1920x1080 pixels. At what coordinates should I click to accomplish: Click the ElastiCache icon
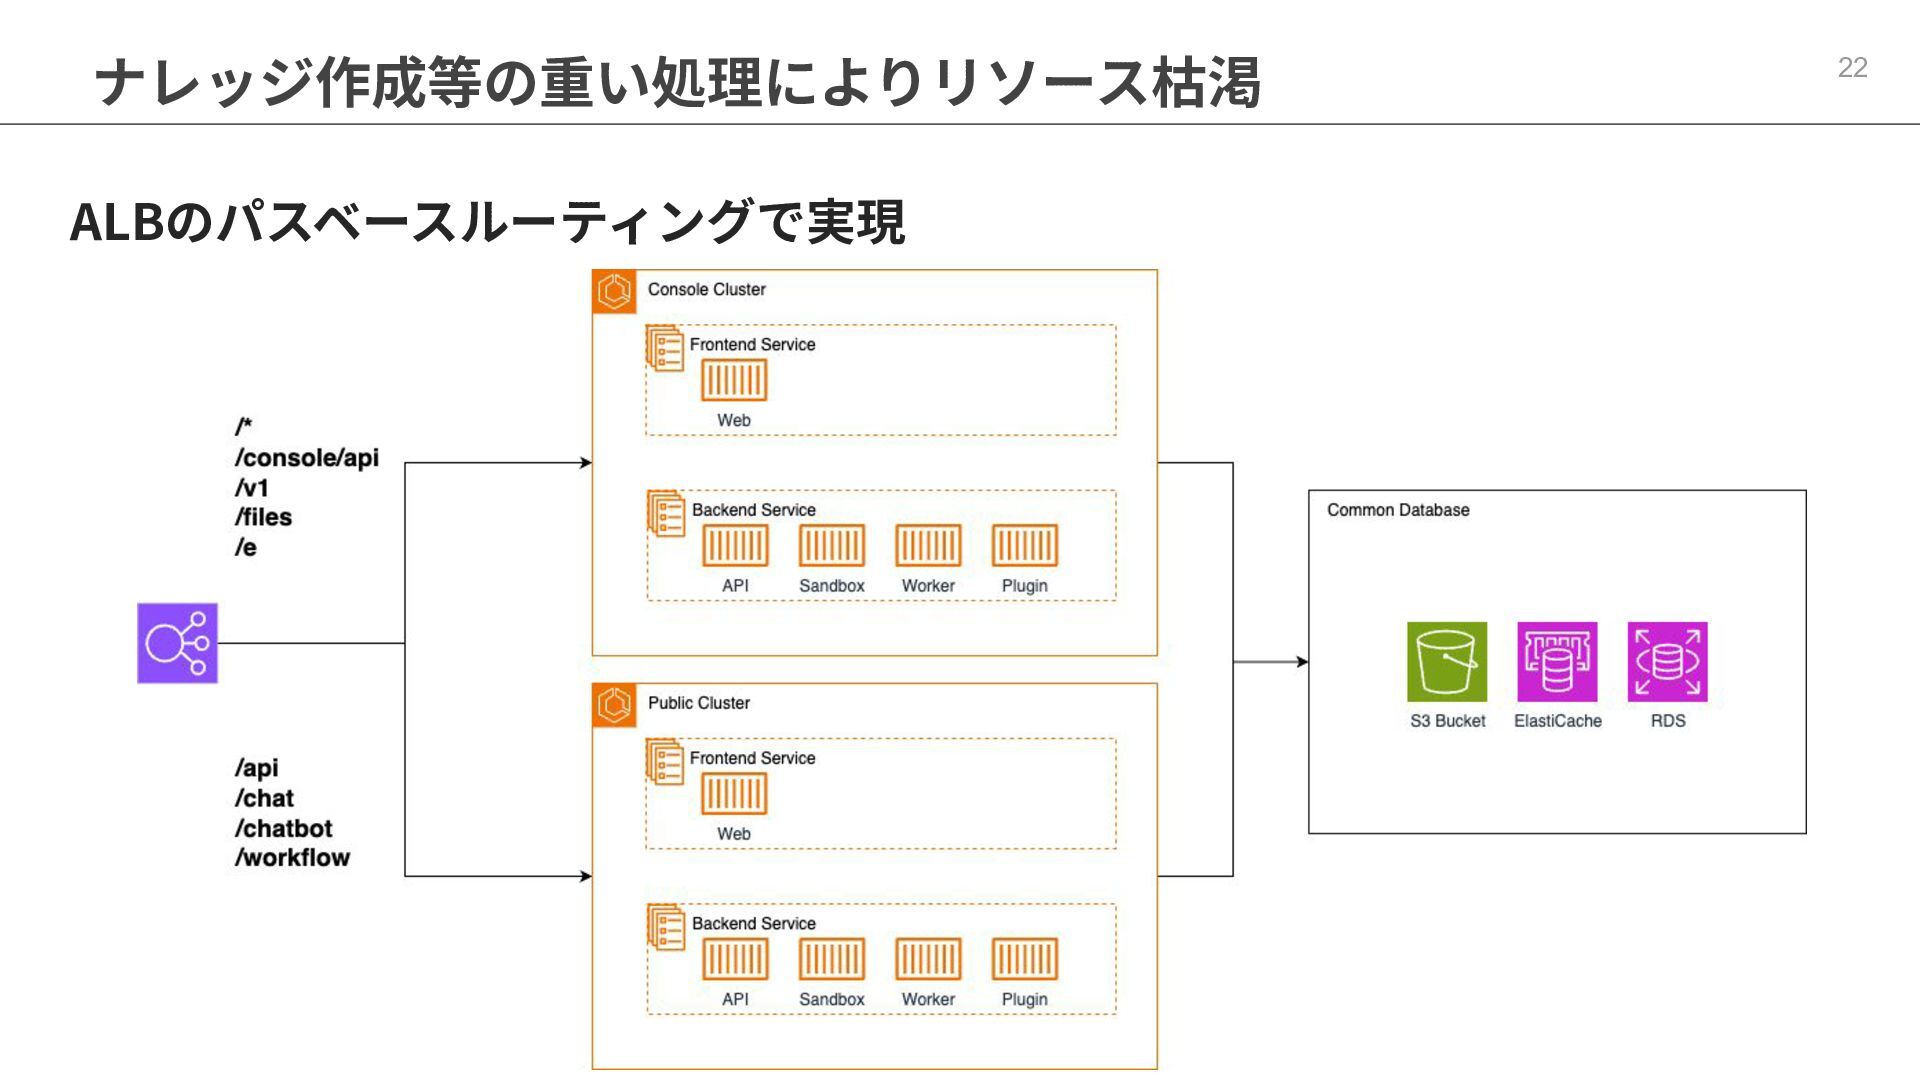click(x=1557, y=661)
